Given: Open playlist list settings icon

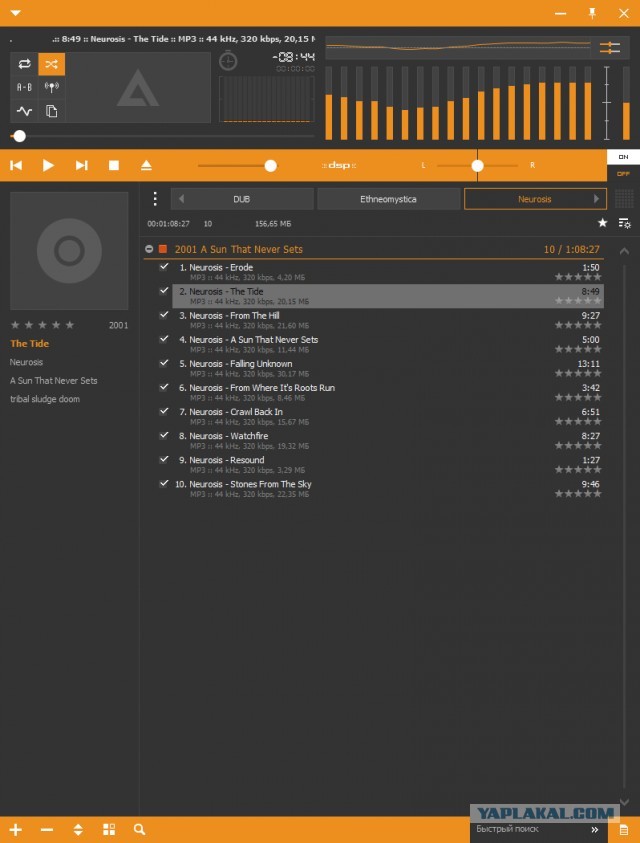Looking at the screenshot, I should [624, 223].
